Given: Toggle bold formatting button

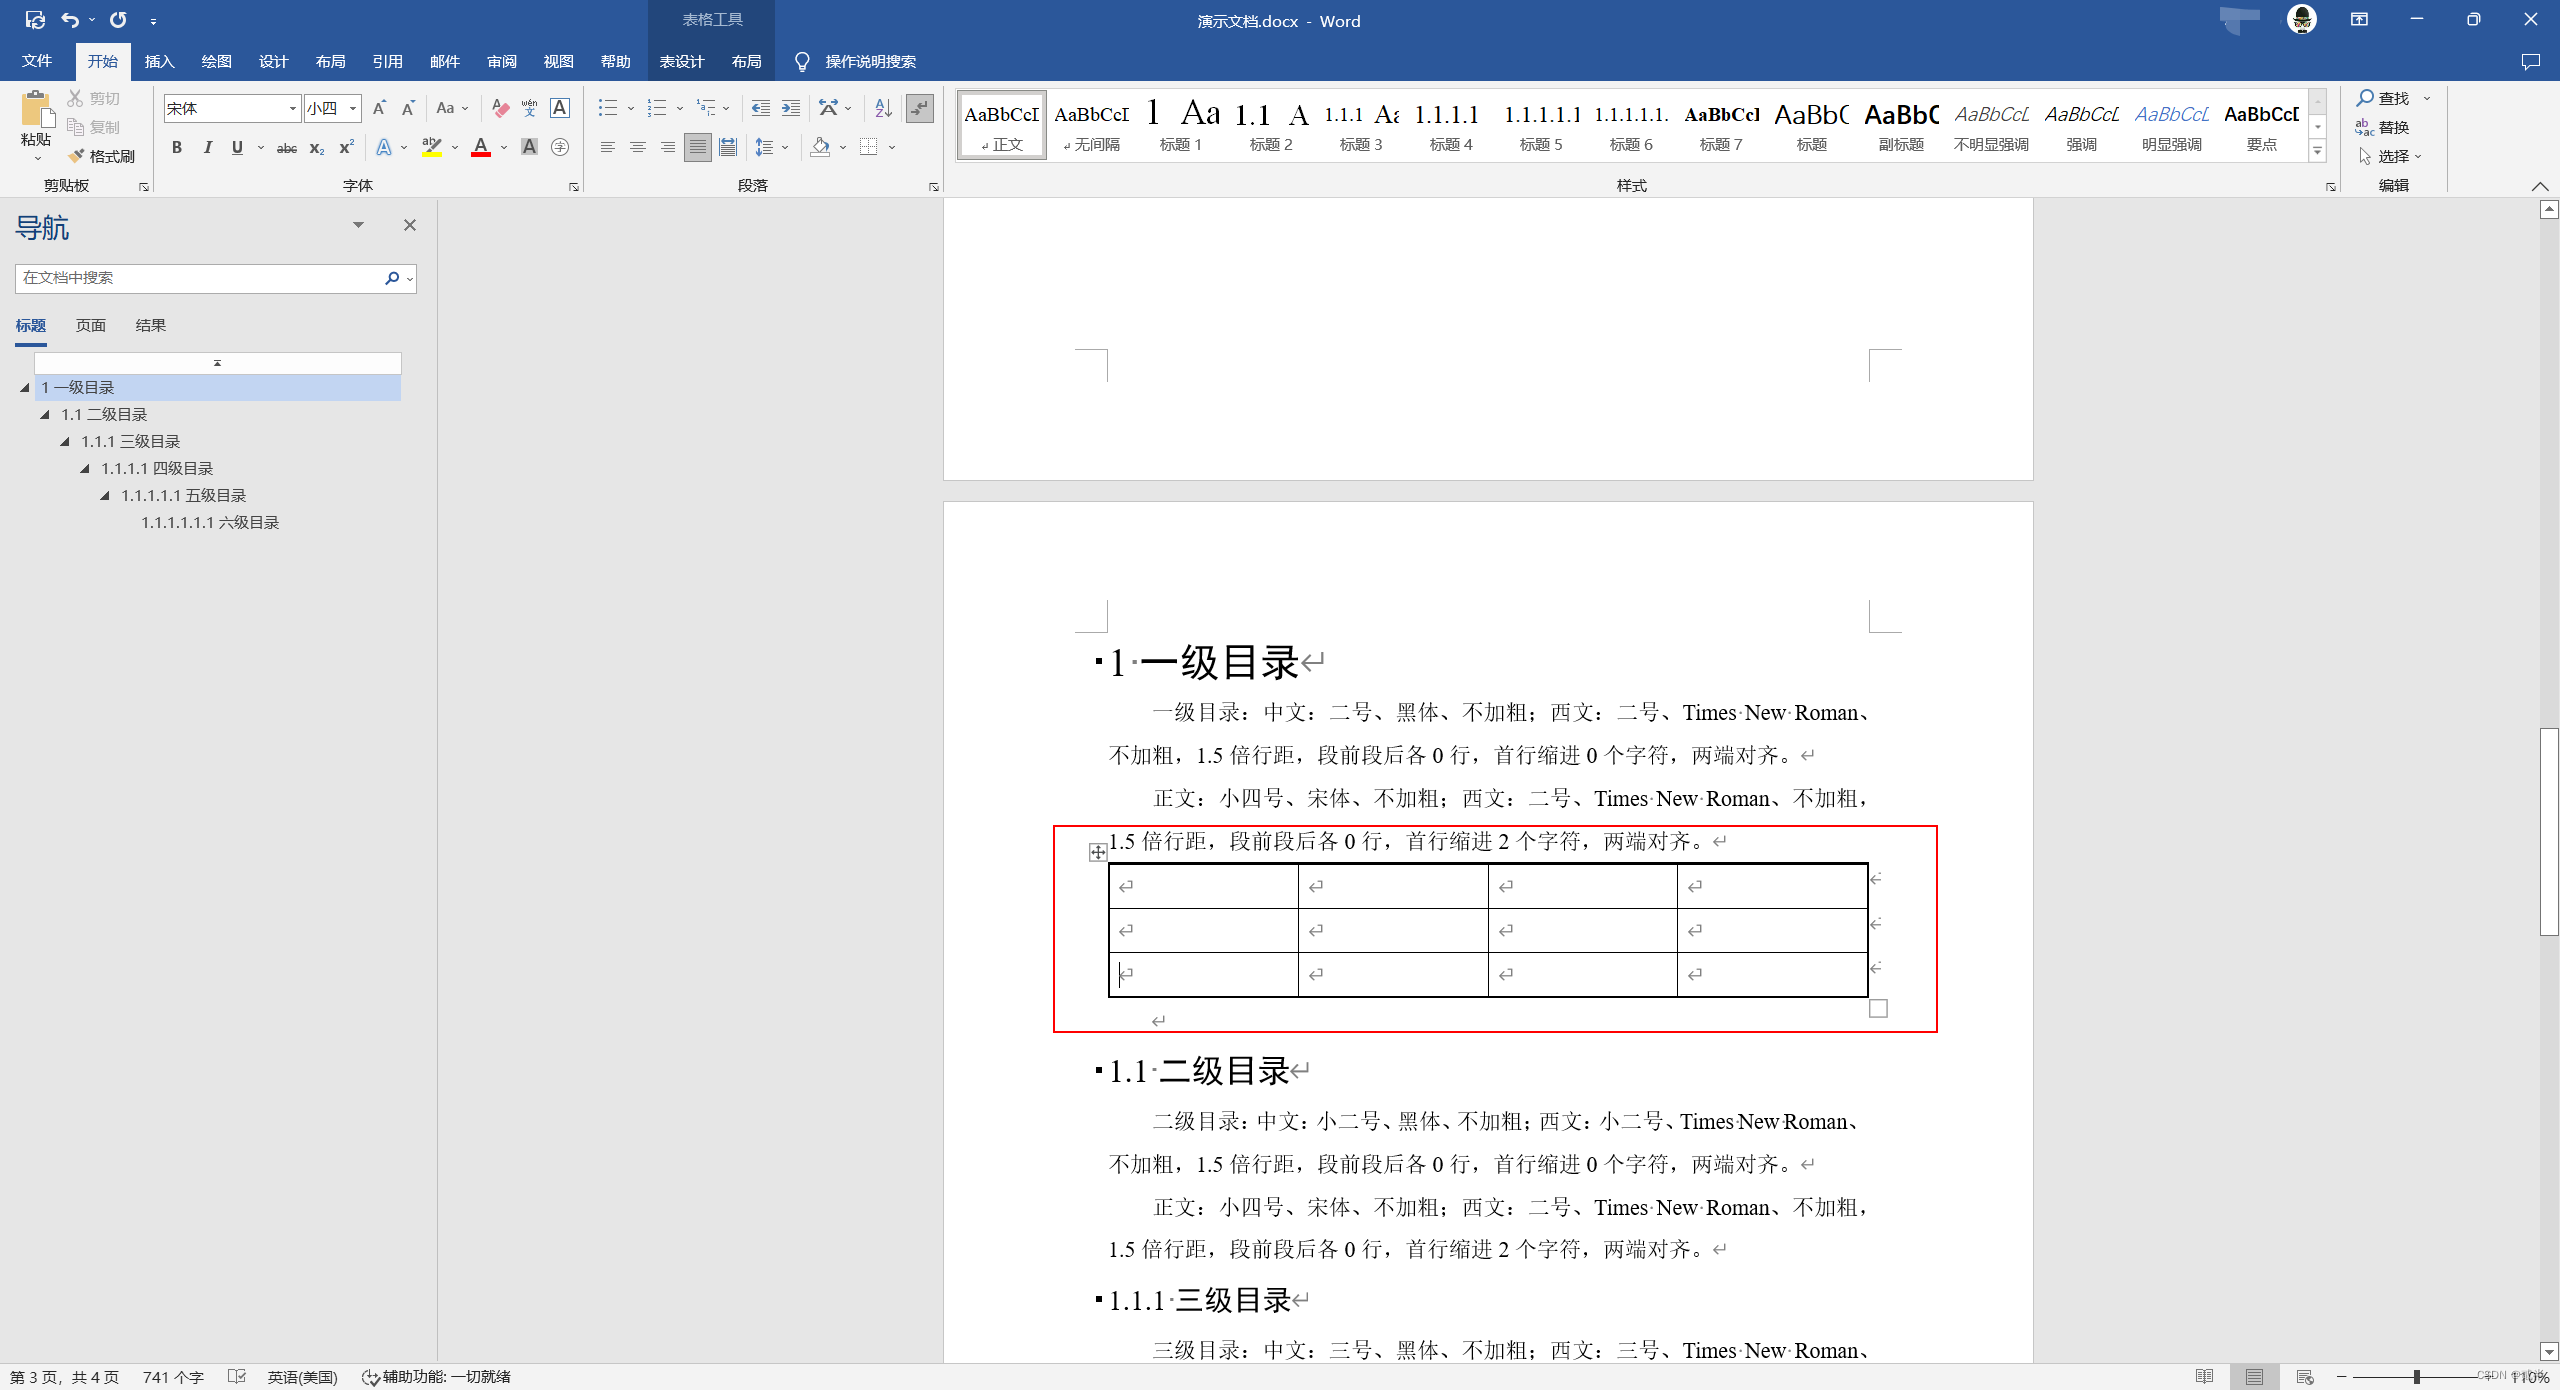Looking at the screenshot, I should (177, 148).
